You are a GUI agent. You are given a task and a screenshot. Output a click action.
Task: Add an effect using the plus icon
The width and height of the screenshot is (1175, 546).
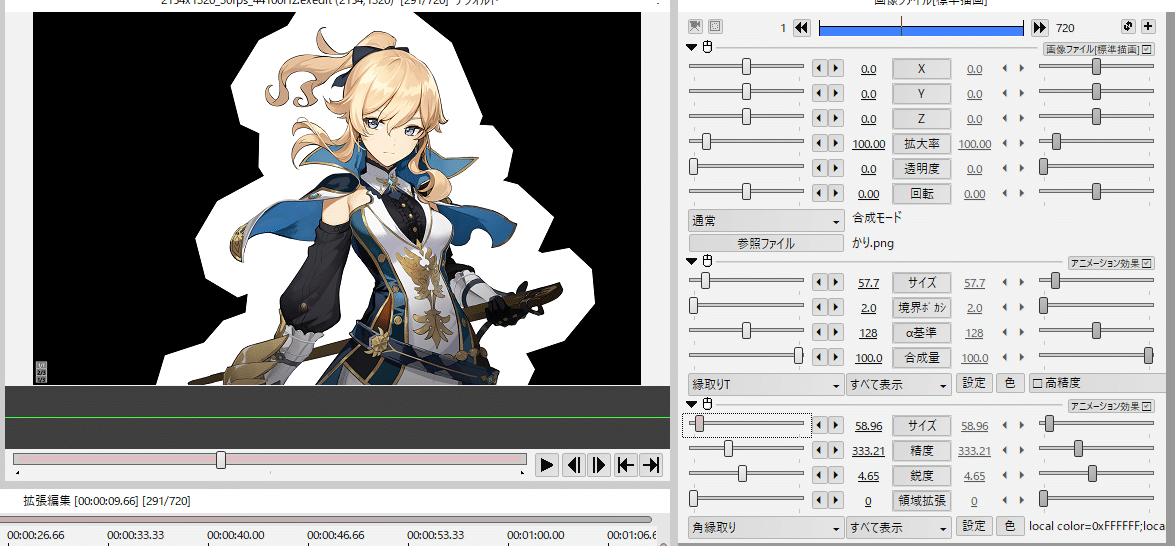[1148, 27]
